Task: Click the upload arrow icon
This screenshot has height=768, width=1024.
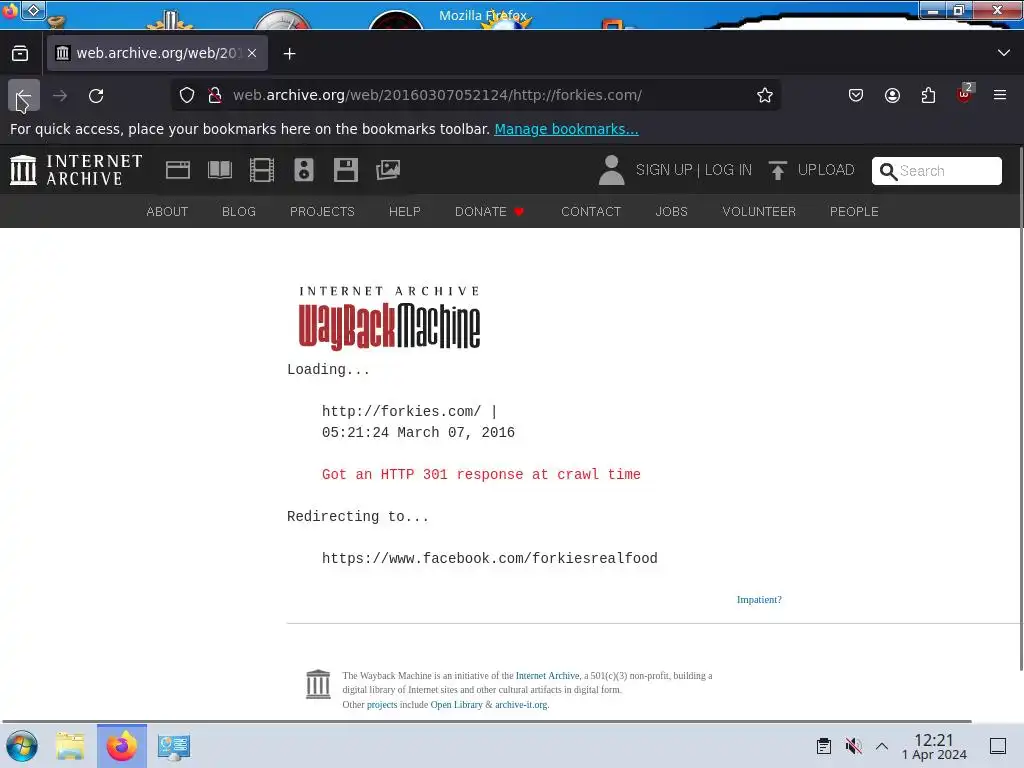Action: (x=777, y=170)
